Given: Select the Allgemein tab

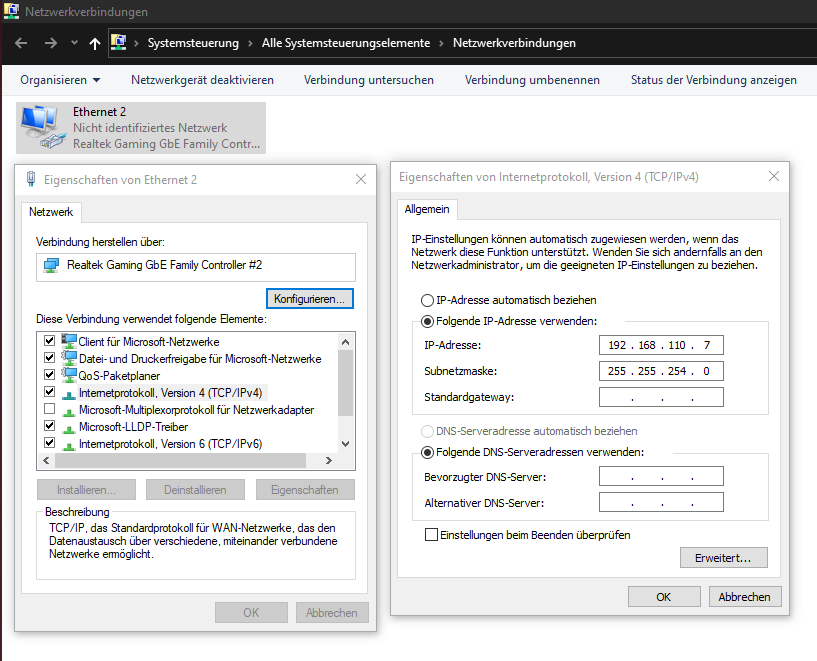Looking at the screenshot, I should pyautogui.click(x=427, y=209).
